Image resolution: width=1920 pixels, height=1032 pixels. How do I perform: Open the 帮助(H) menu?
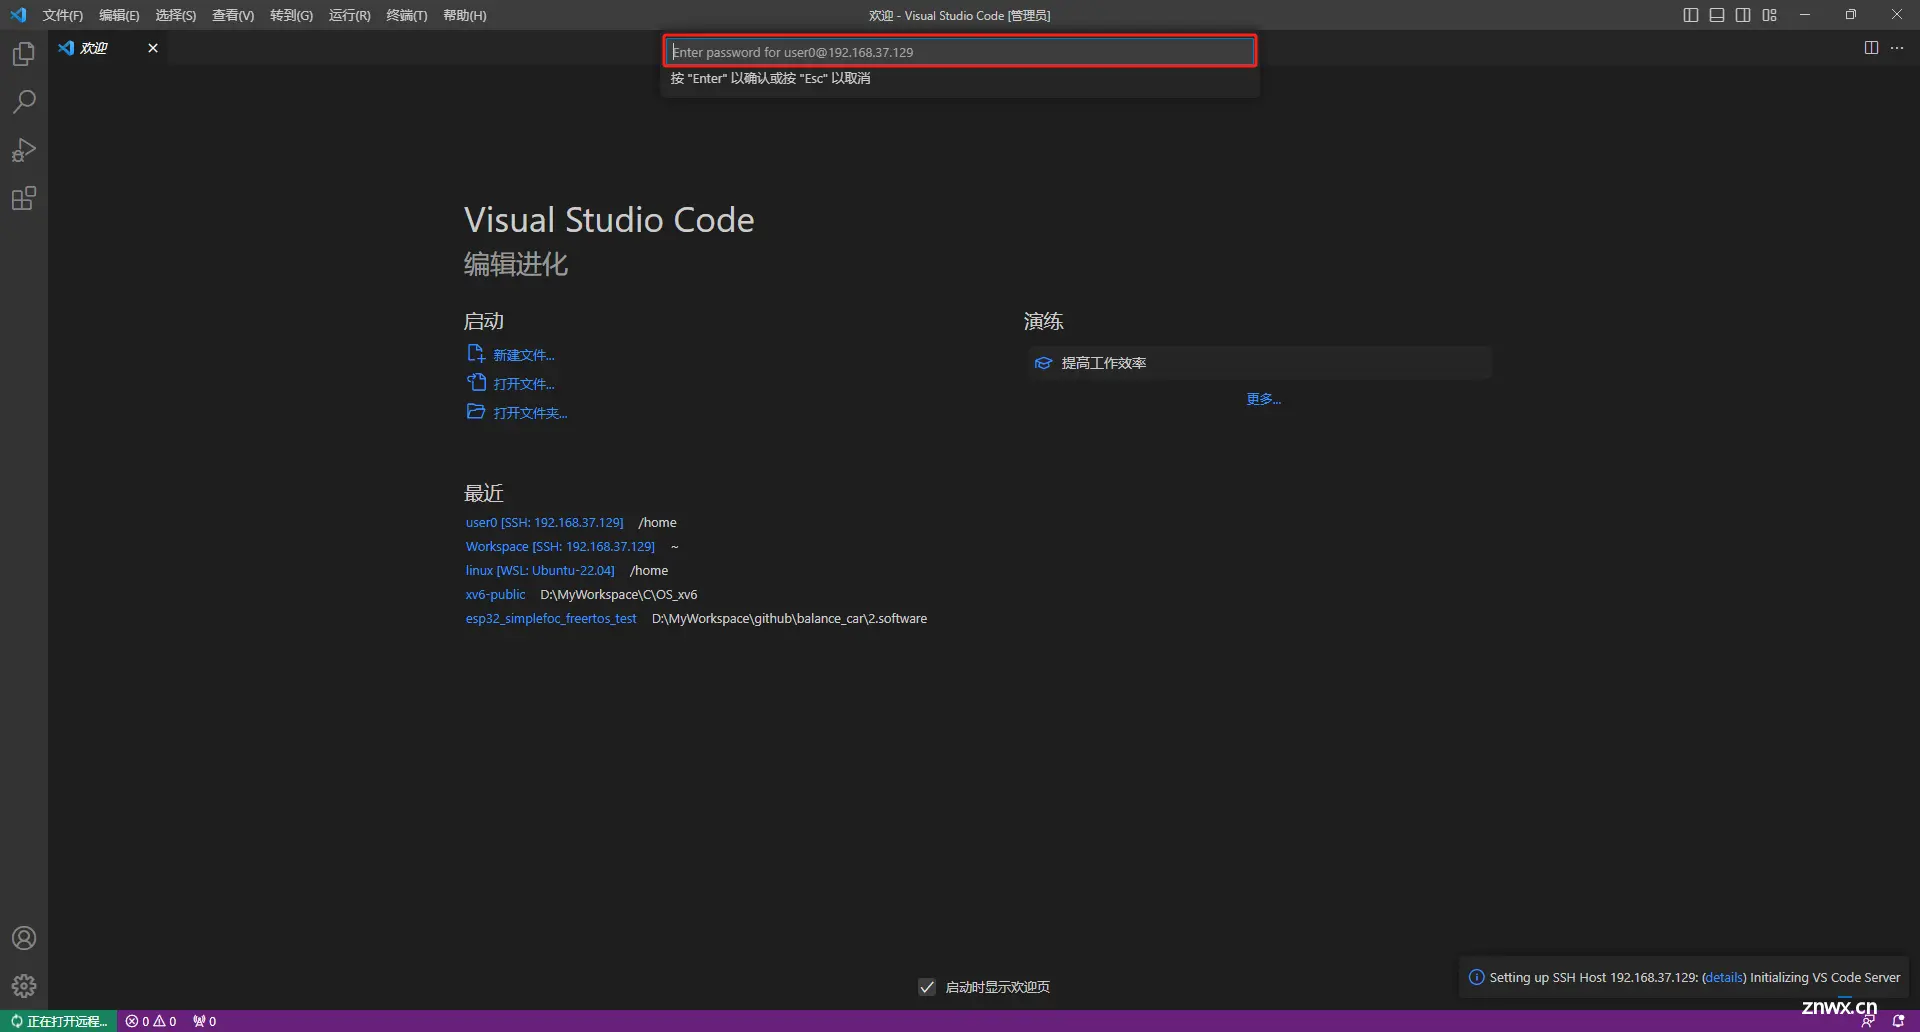click(x=465, y=15)
